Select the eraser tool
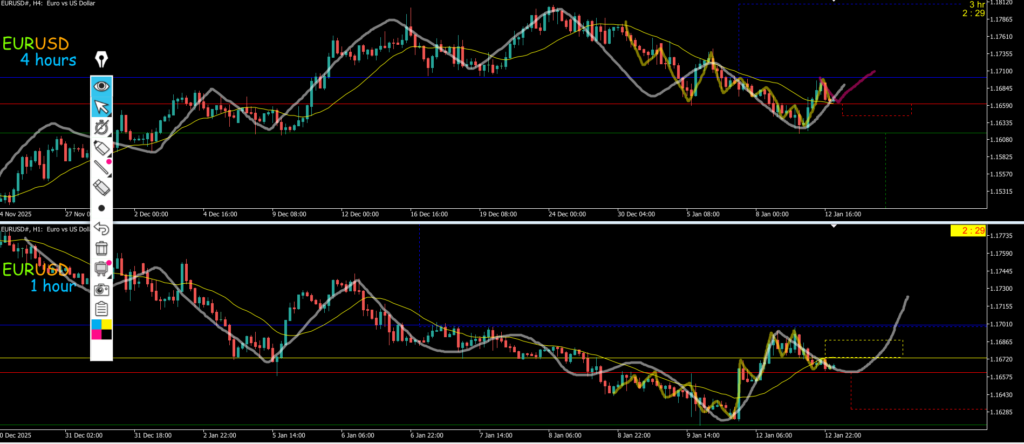Viewport: 1024px width, 444px height. click(x=101, y=187)
